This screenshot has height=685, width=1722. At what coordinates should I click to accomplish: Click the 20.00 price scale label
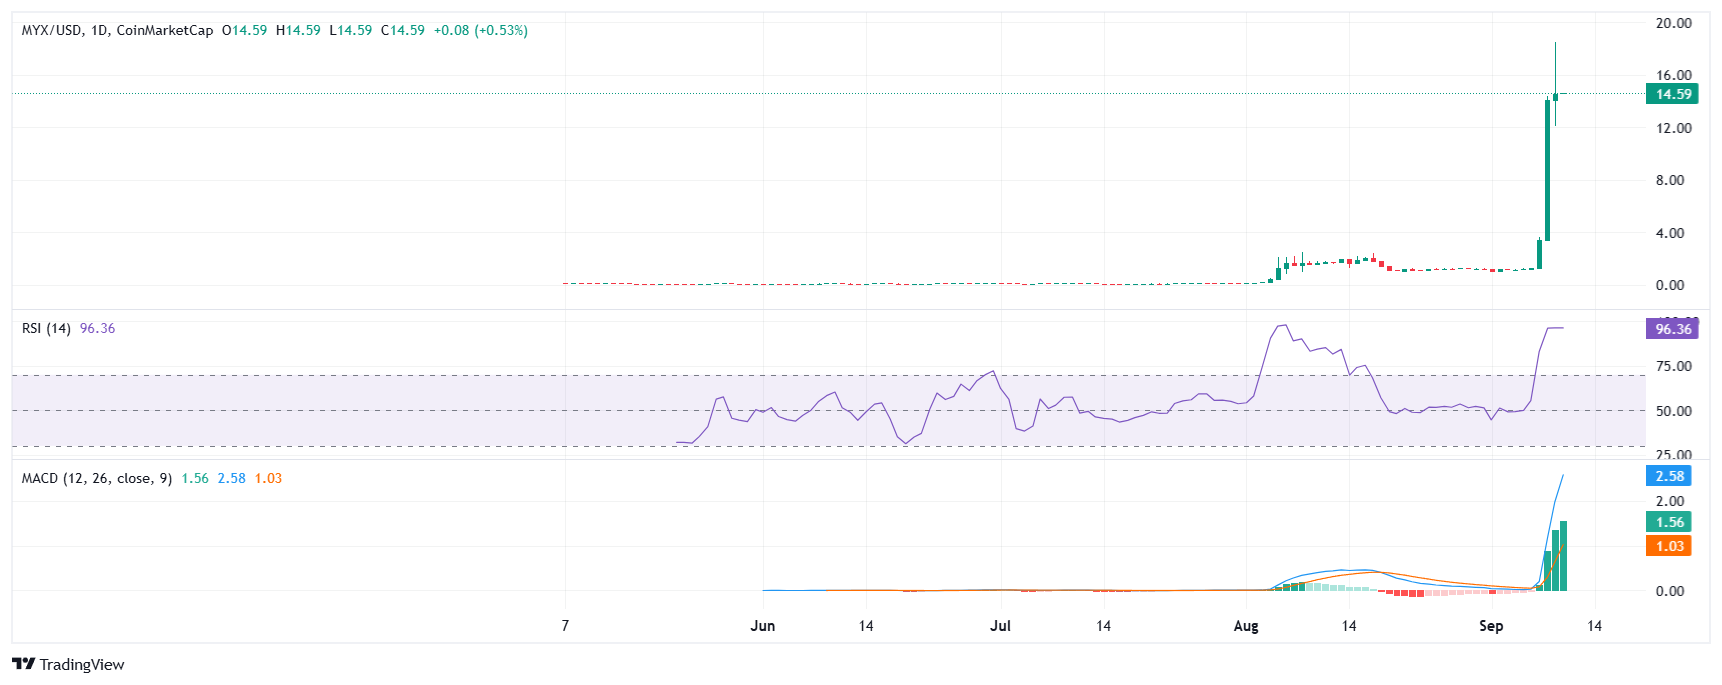[x=1673, y=23]
